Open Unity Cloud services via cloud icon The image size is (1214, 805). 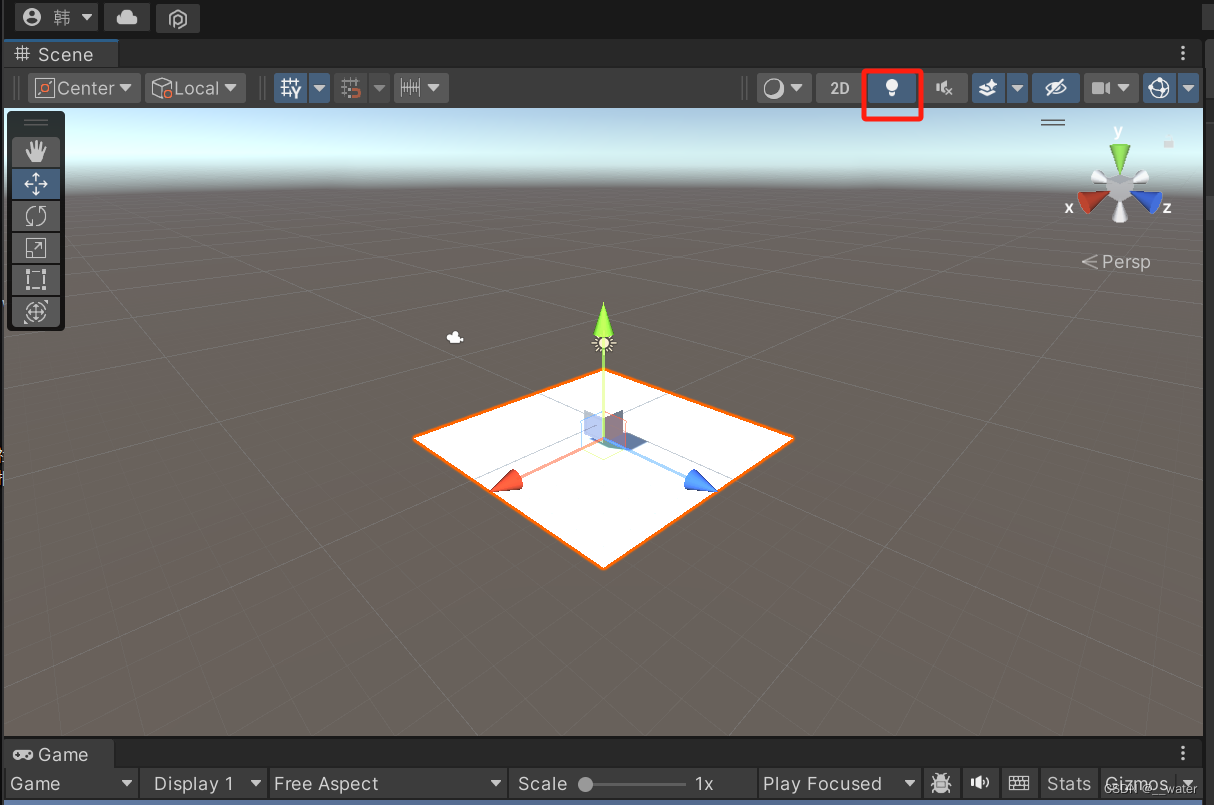point(126,16)
